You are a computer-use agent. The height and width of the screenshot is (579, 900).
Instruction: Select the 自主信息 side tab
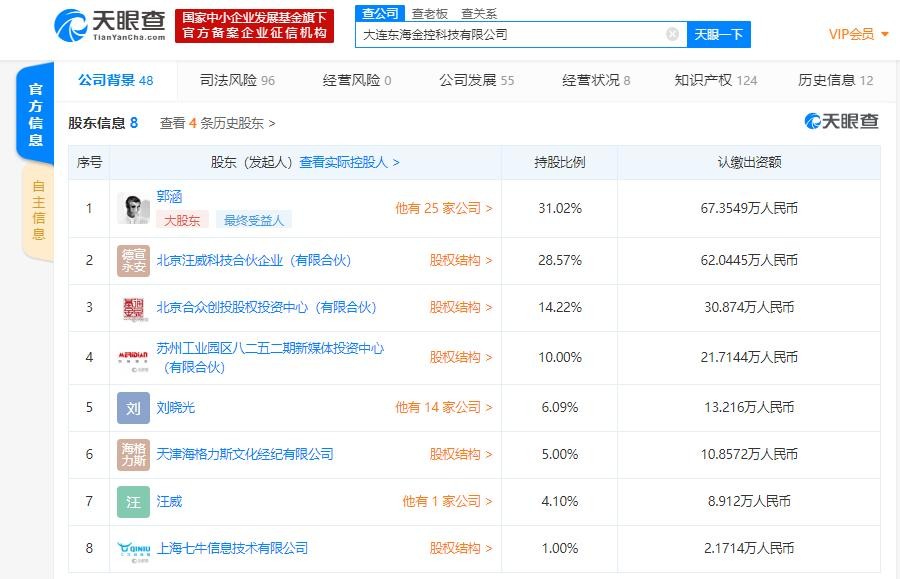tap(38, 210)
